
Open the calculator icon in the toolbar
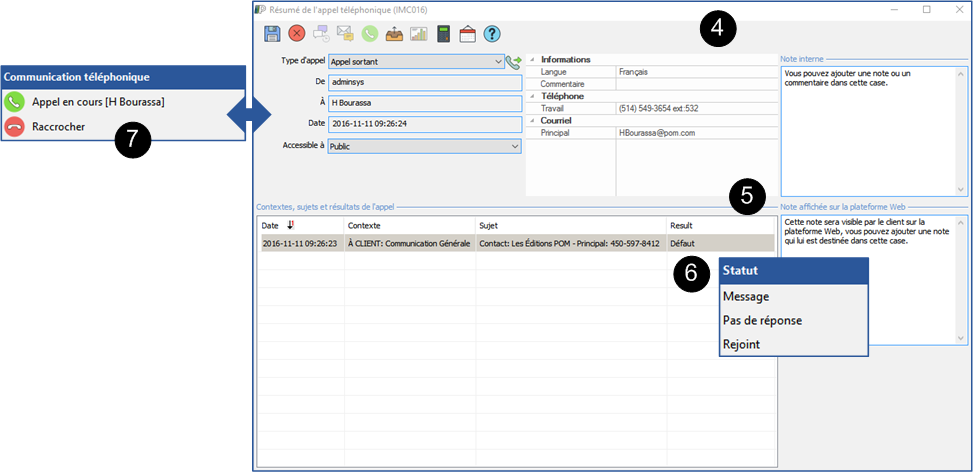click(443, 34)
